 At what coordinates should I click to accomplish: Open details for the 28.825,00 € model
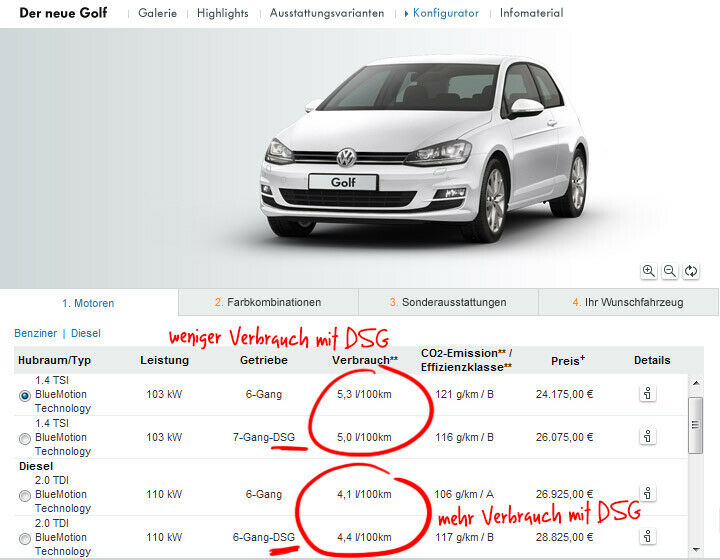[647, 536]
